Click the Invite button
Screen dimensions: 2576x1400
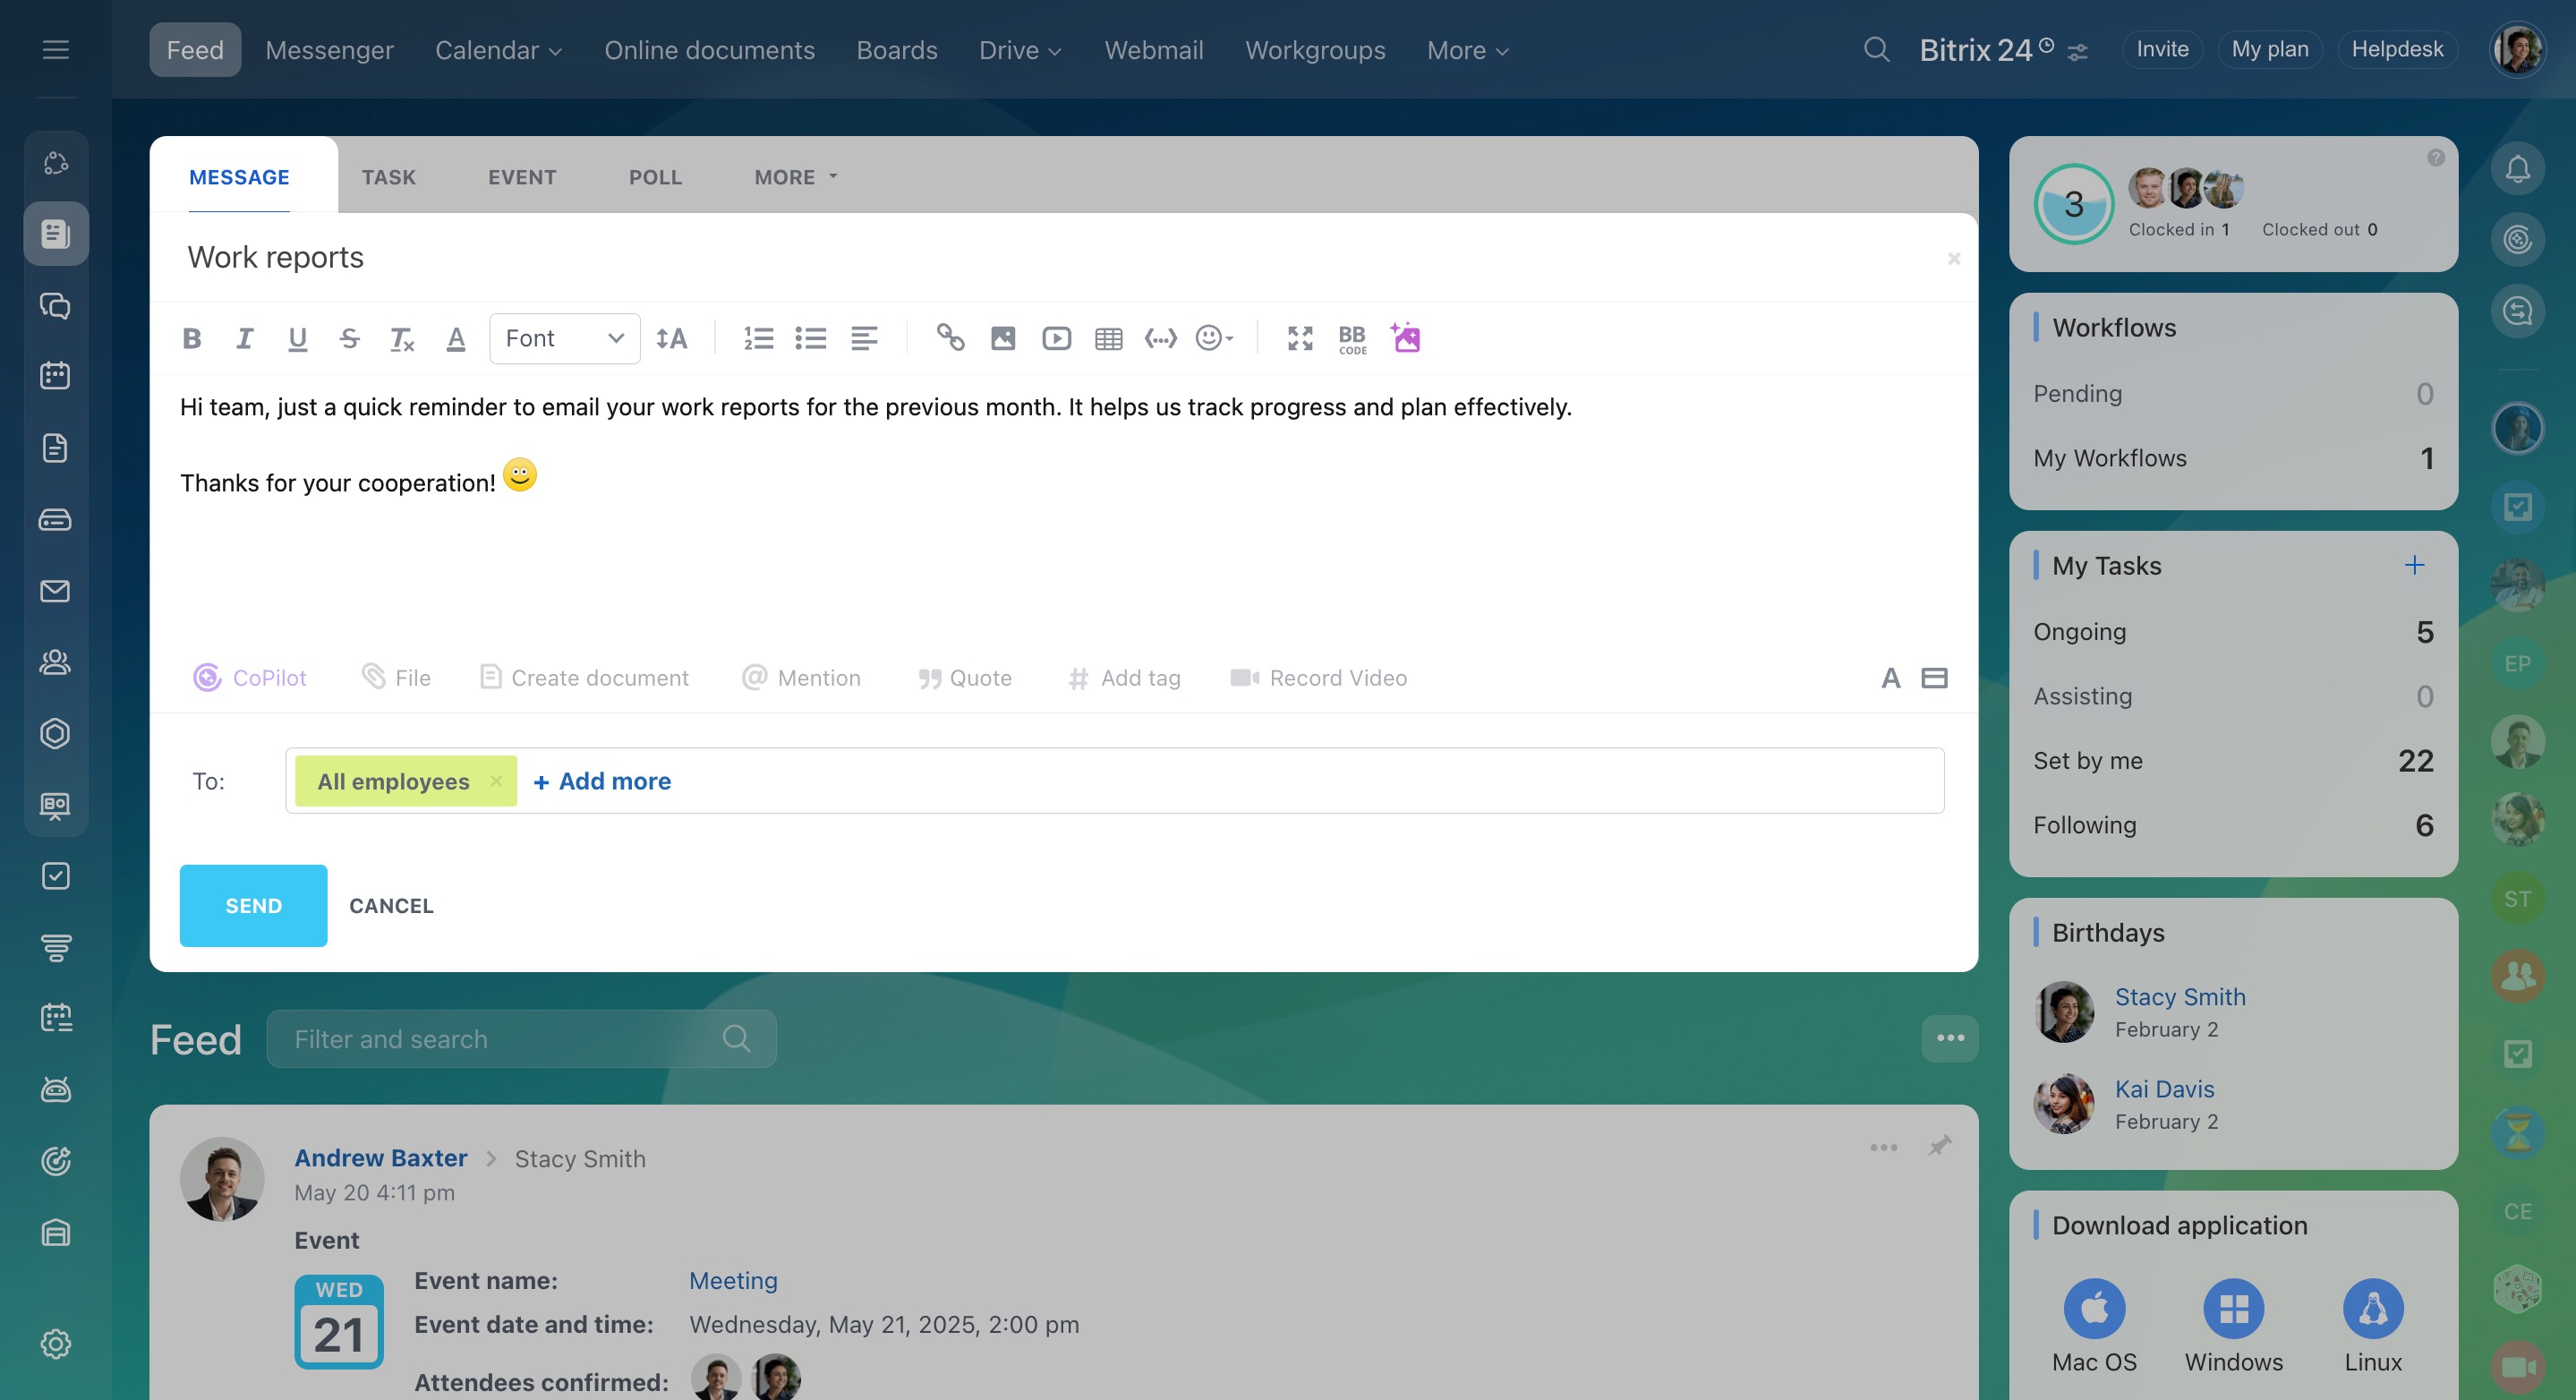click(x=2162, y=49)
